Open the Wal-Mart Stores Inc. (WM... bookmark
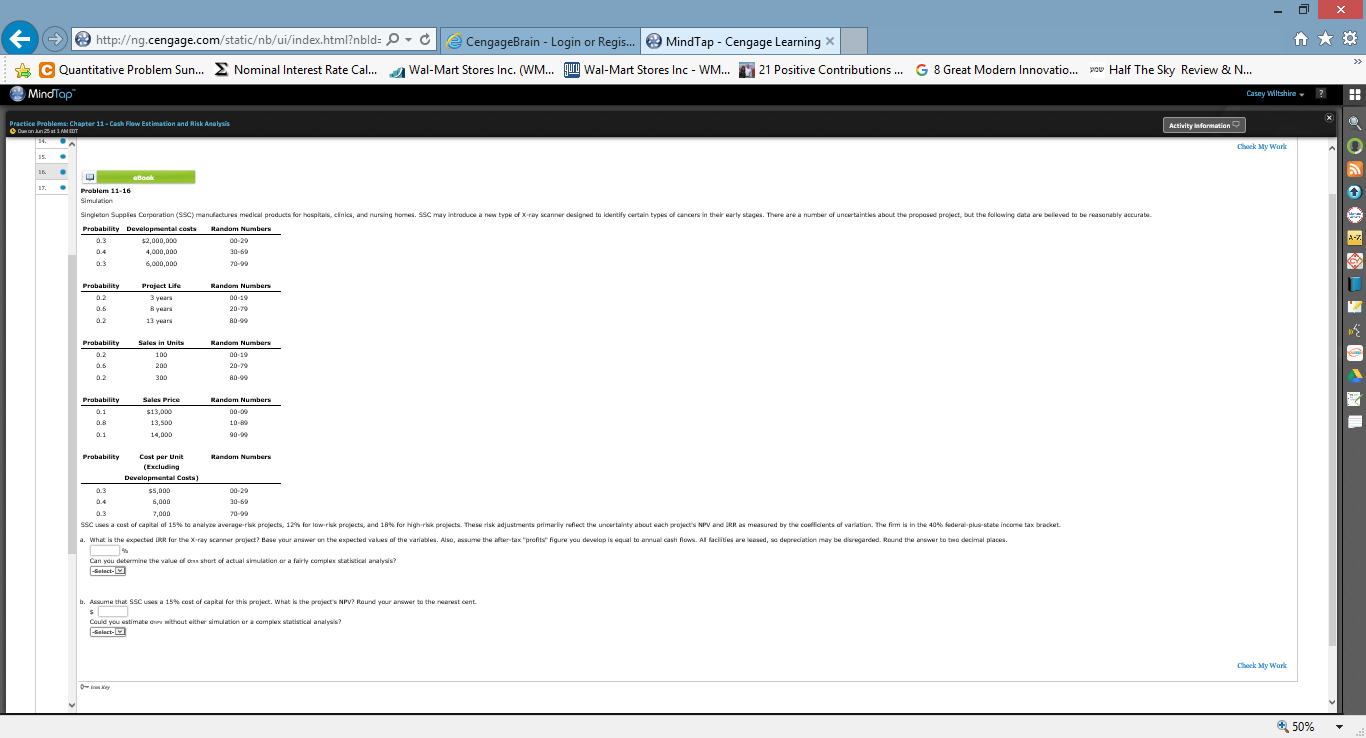The width and height of the screenshot is (1366, 738). pos(472,70)
